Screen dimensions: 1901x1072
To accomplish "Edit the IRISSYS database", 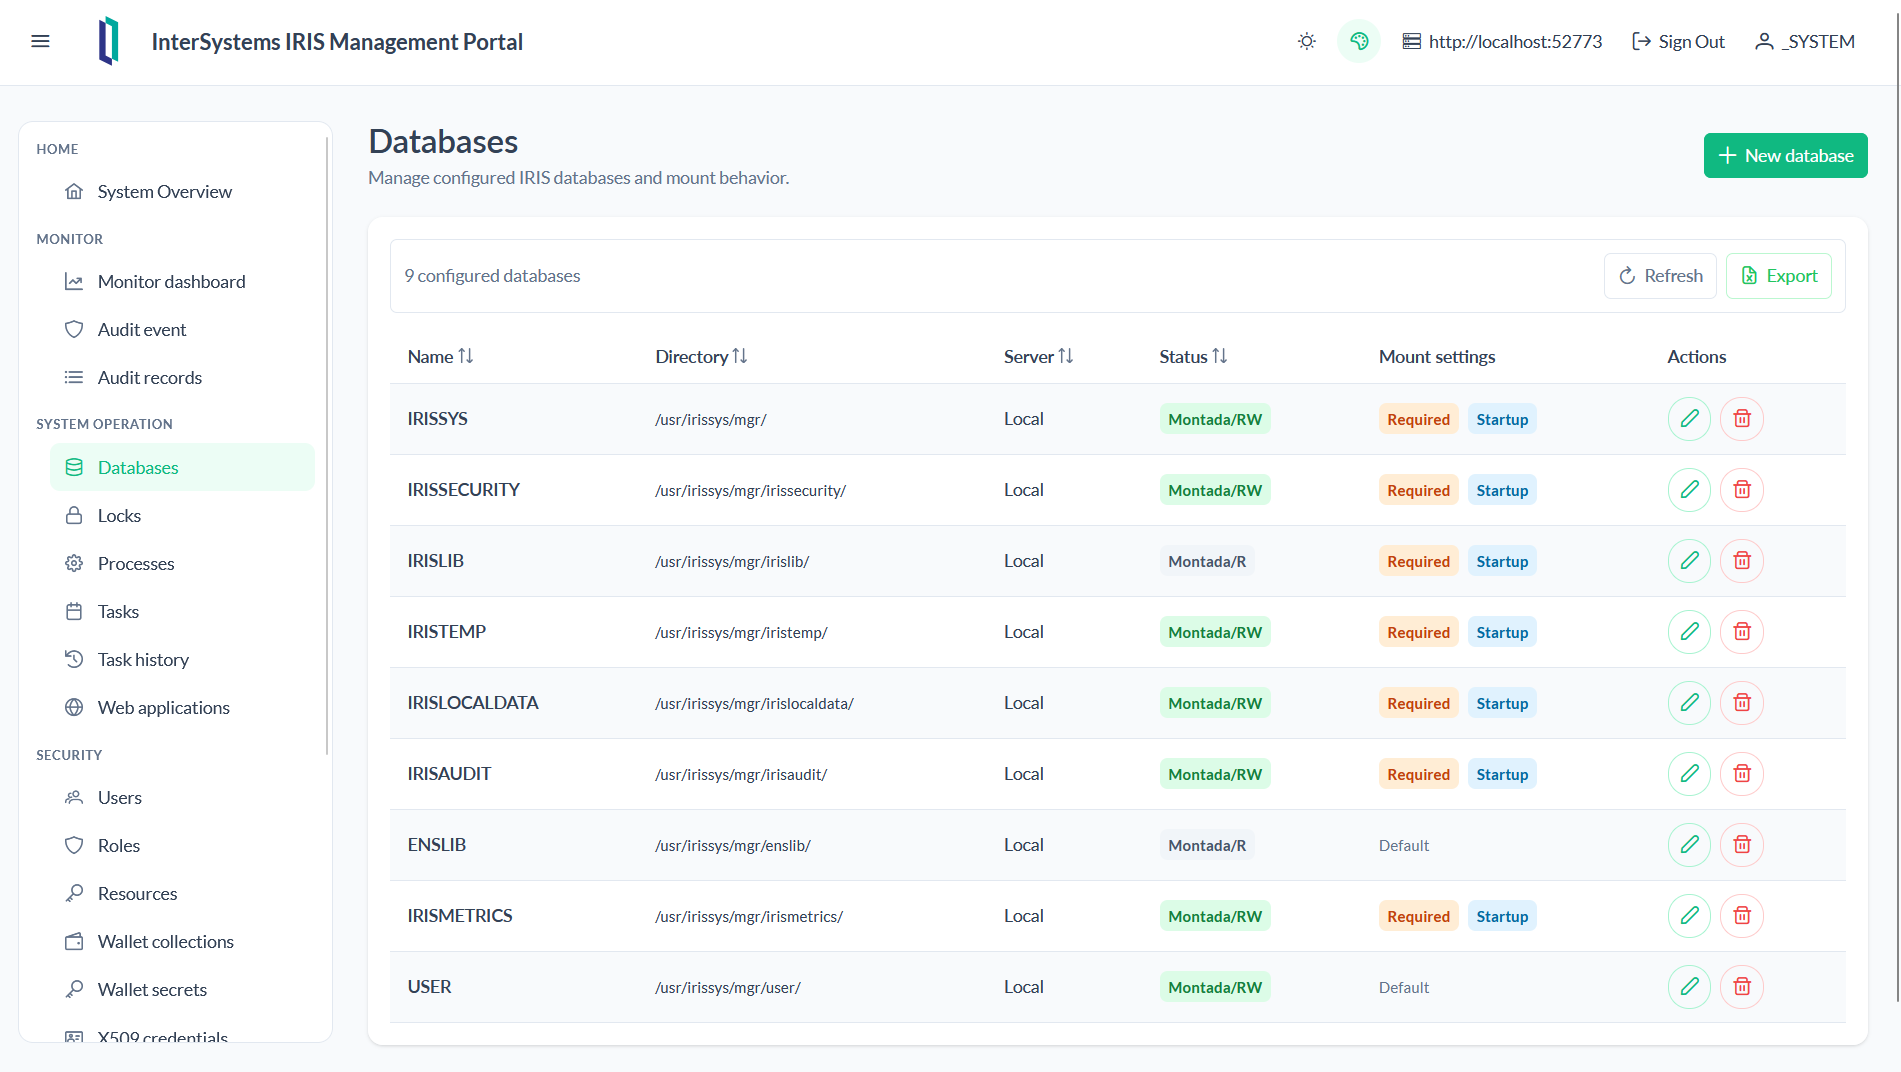I will (x=1689, y=419).
